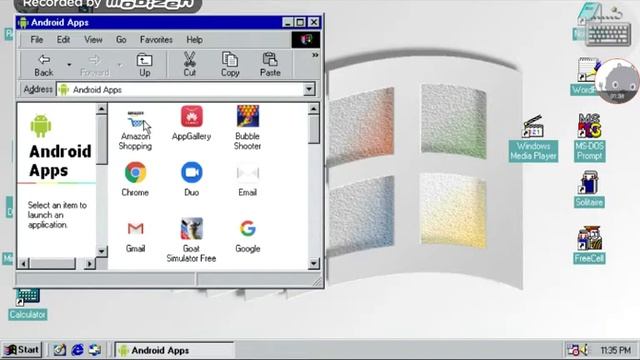This screenshot has height=360, width=640.
Task: Click the Android robot icon in left pane
Action: pos(41,126)
